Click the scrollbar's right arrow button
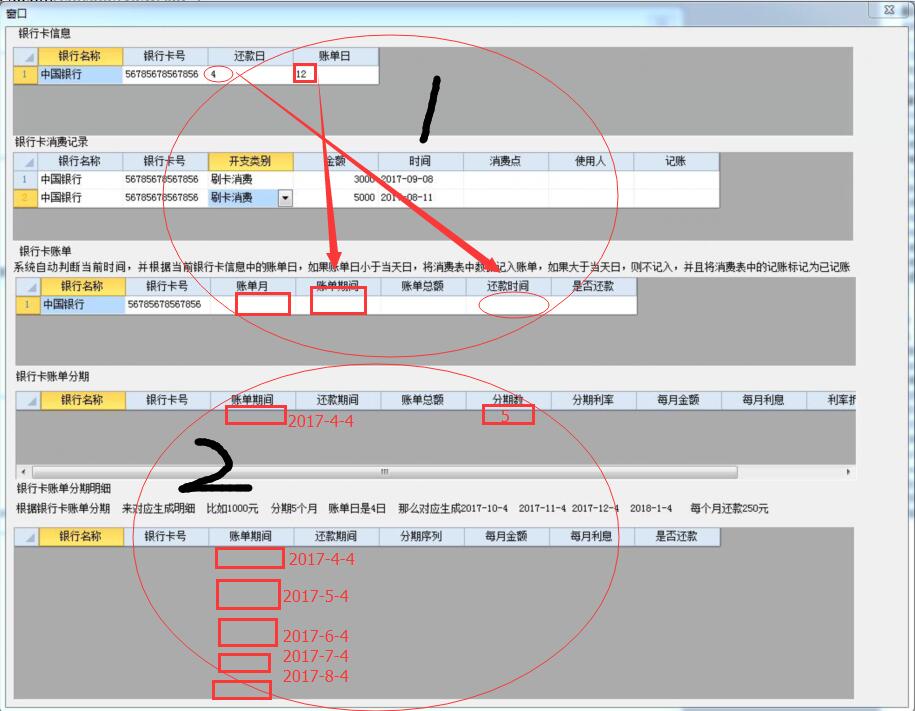Viewport: 915px width, 711px height. coord(848,472)
